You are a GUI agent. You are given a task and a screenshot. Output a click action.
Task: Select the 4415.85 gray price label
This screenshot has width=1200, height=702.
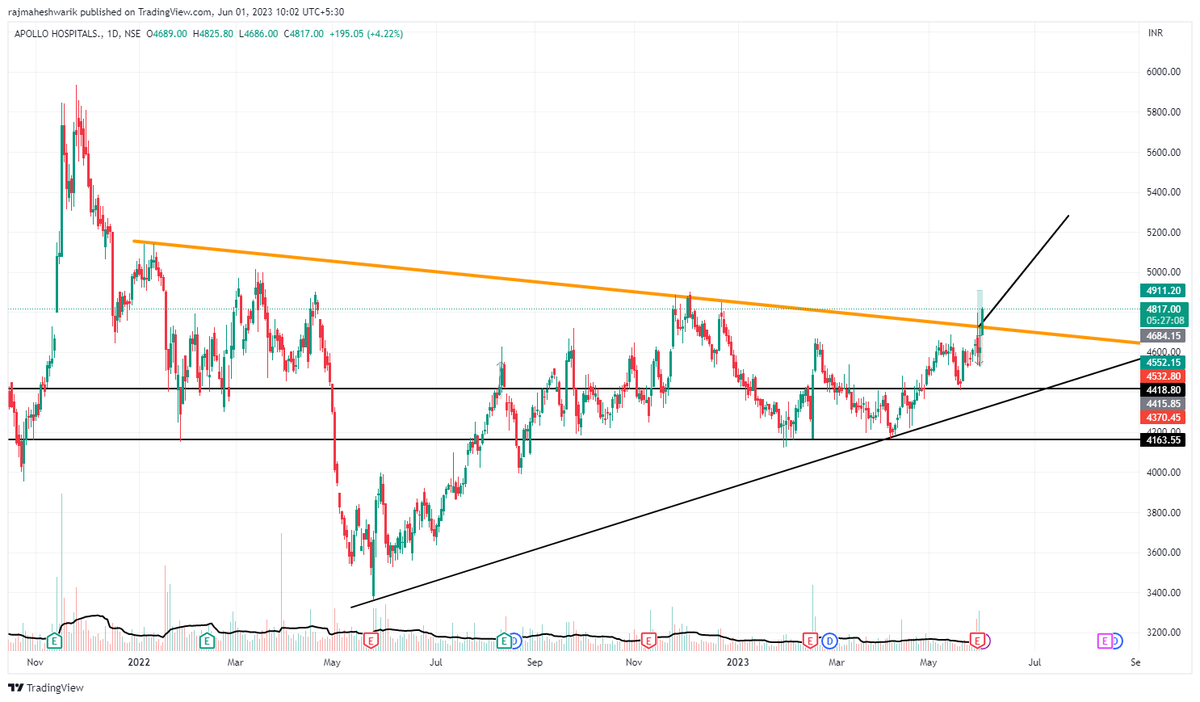pos(1163,403)
